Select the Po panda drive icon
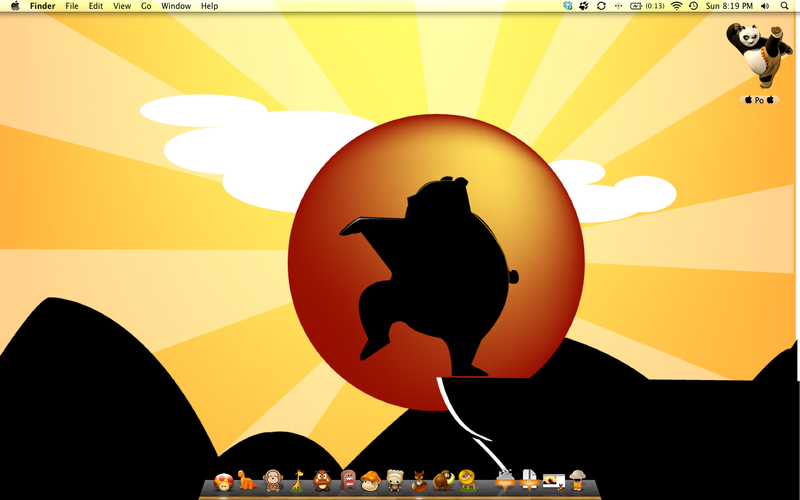 pyautogui.click(x=759, y=55)
